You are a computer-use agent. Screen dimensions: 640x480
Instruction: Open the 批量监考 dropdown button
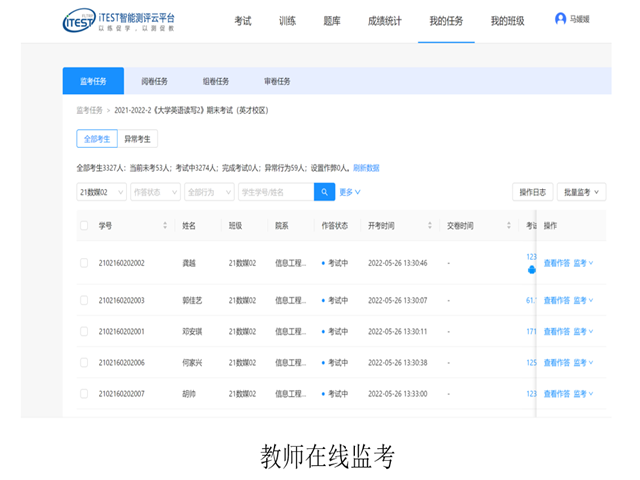tap(580, 192)
